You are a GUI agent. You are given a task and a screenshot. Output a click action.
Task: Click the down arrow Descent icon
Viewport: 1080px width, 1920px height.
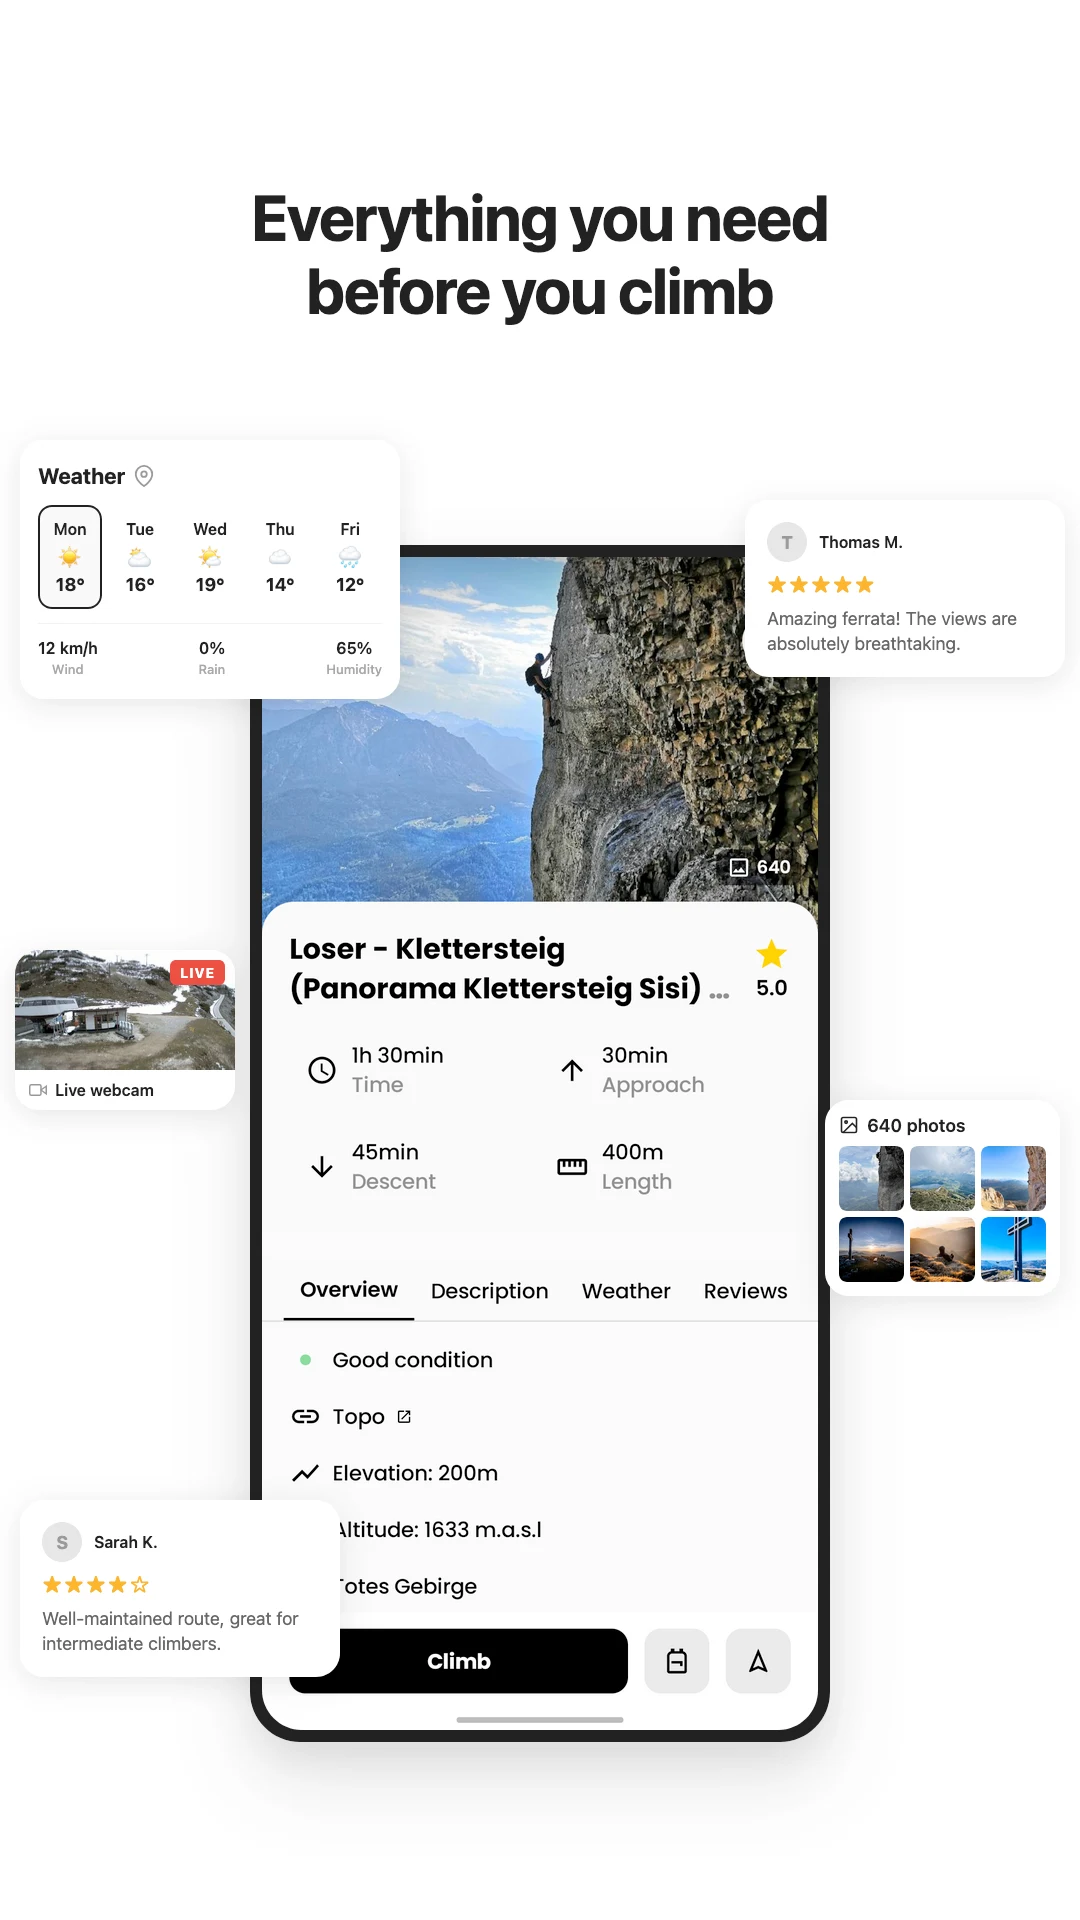coord(322,1167)
